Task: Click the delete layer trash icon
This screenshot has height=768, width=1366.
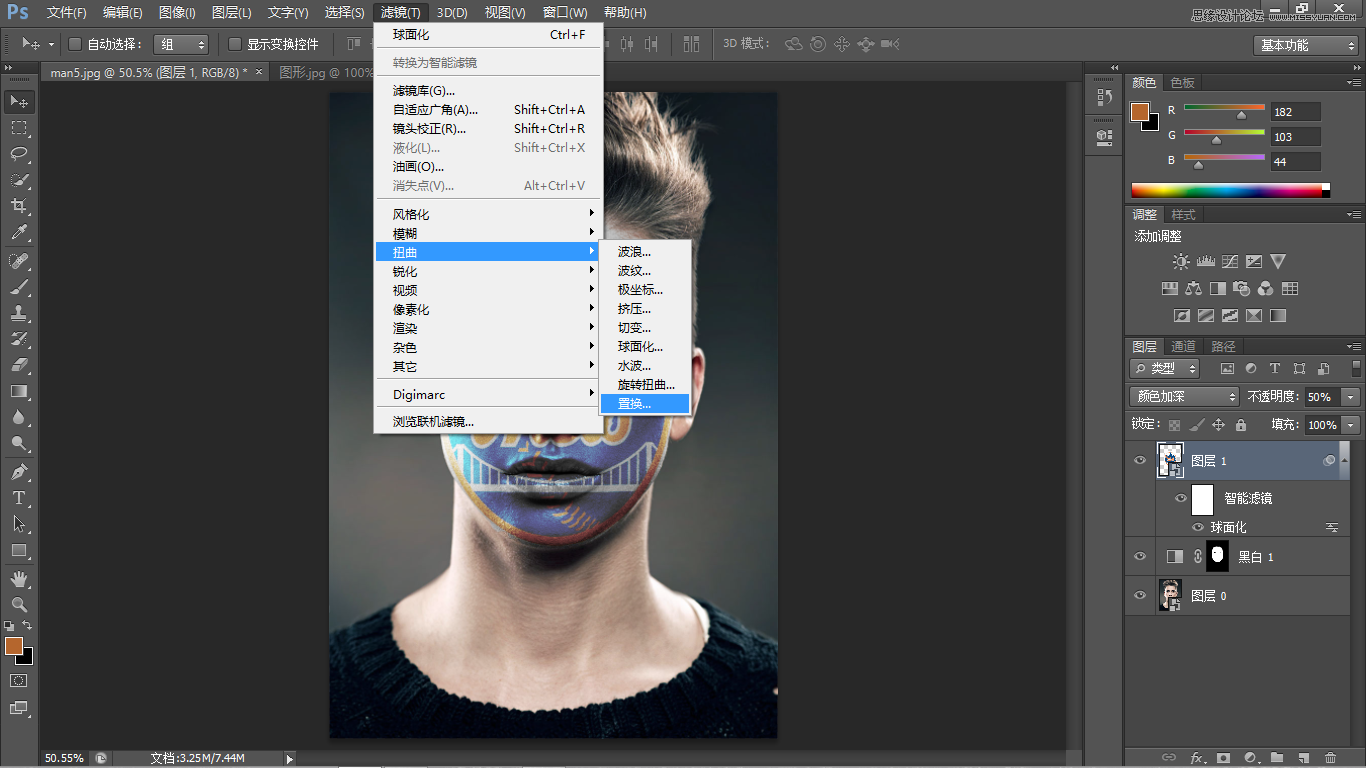Action: pyautogui.click(x=1330, y=758)
